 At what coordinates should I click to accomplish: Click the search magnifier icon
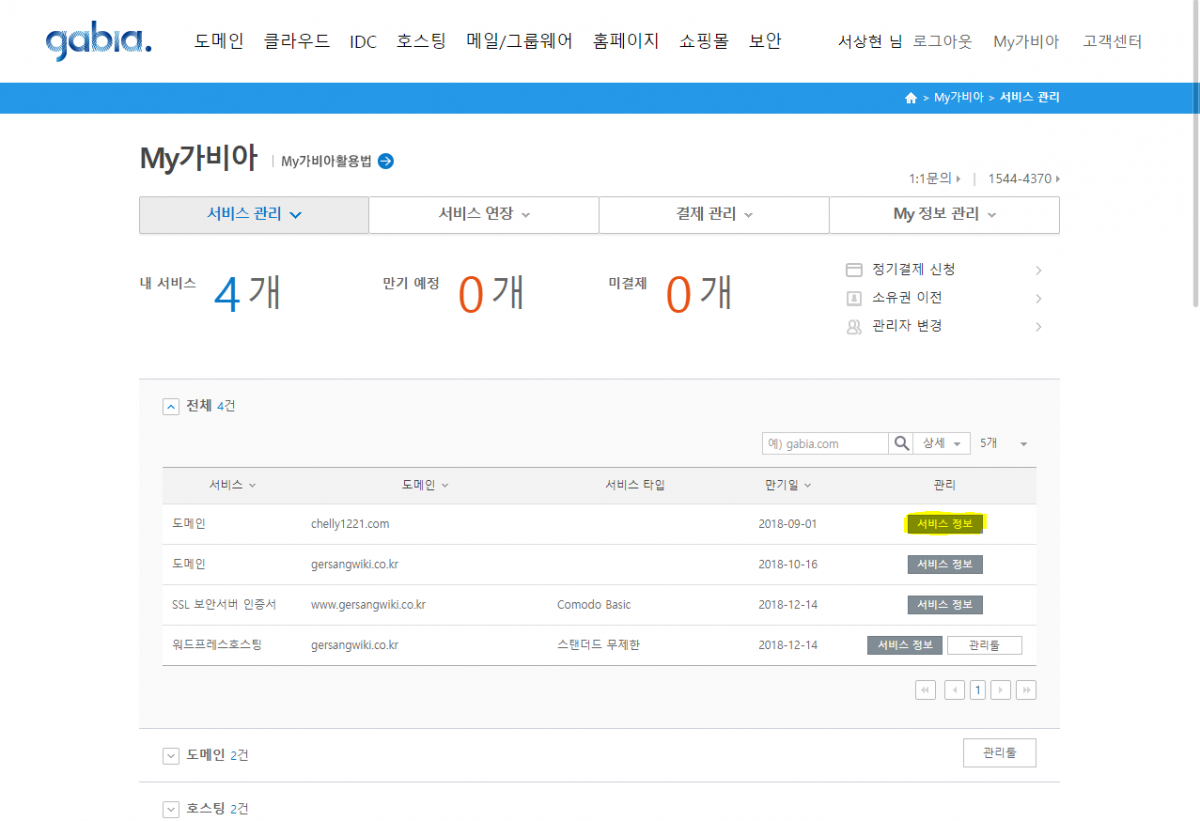(x=901, y=443)
